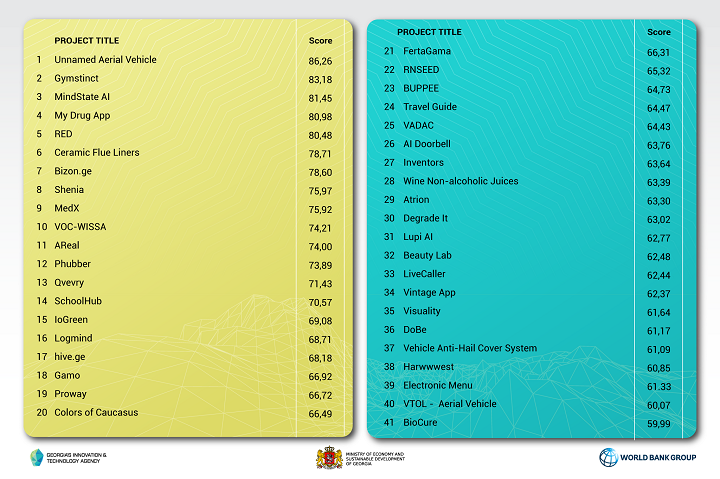This screenshot has width=720, height=479.
Task: Click the WORLD BANK GROUP text
Action: (x=658, y=457)
